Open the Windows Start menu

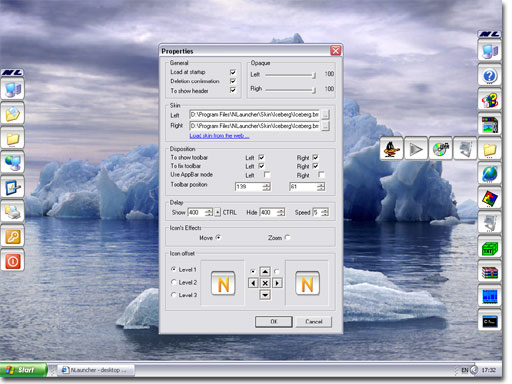(x=23, y=370)
